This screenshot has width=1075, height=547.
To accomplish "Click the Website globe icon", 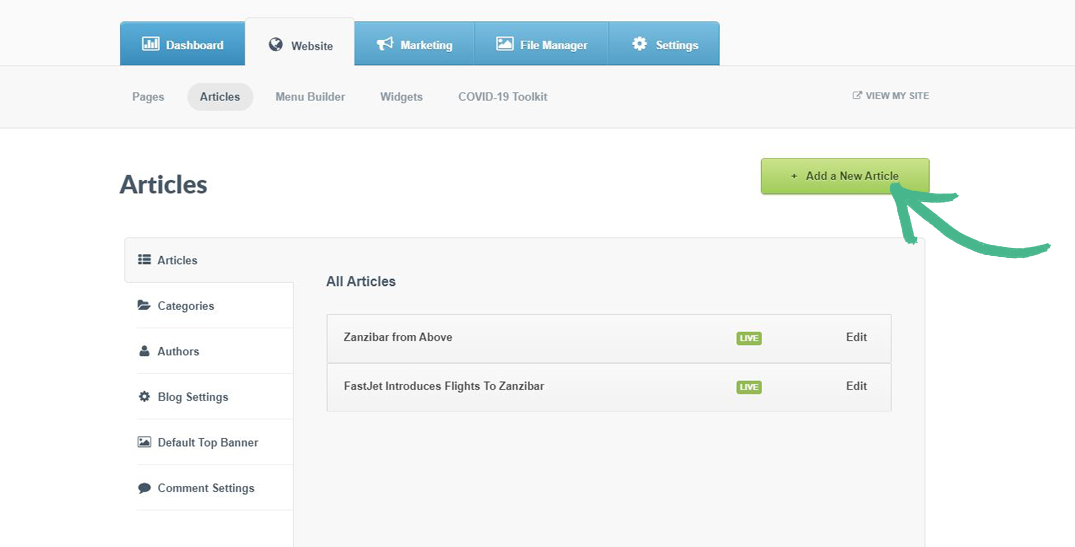I will click(x=276, y=45).
